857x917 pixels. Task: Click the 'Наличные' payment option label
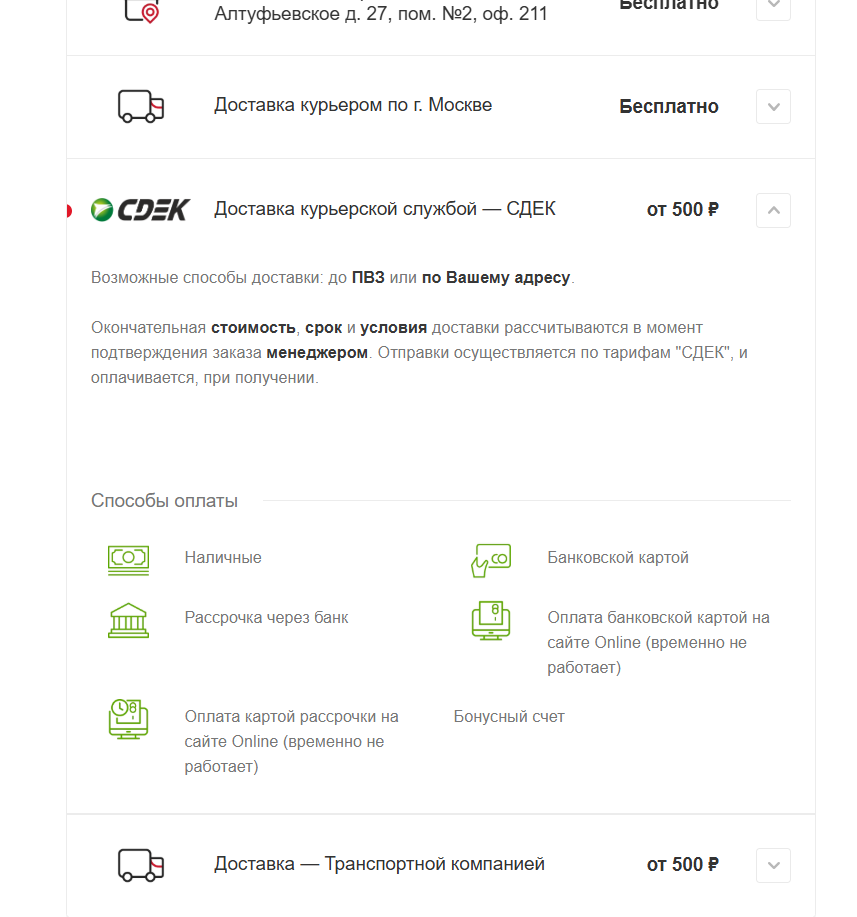click(x=223, y=558)
